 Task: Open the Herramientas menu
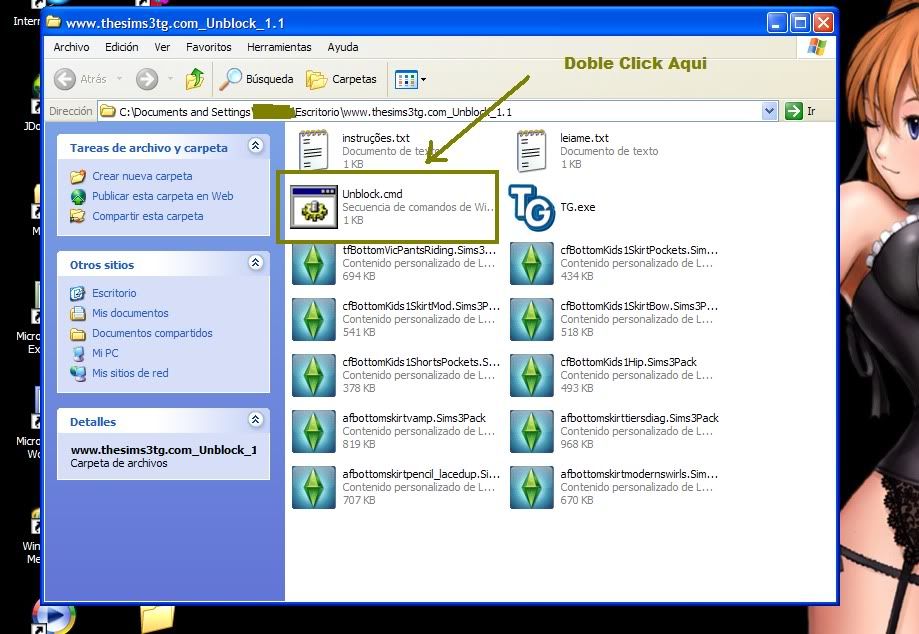point(279,47)
